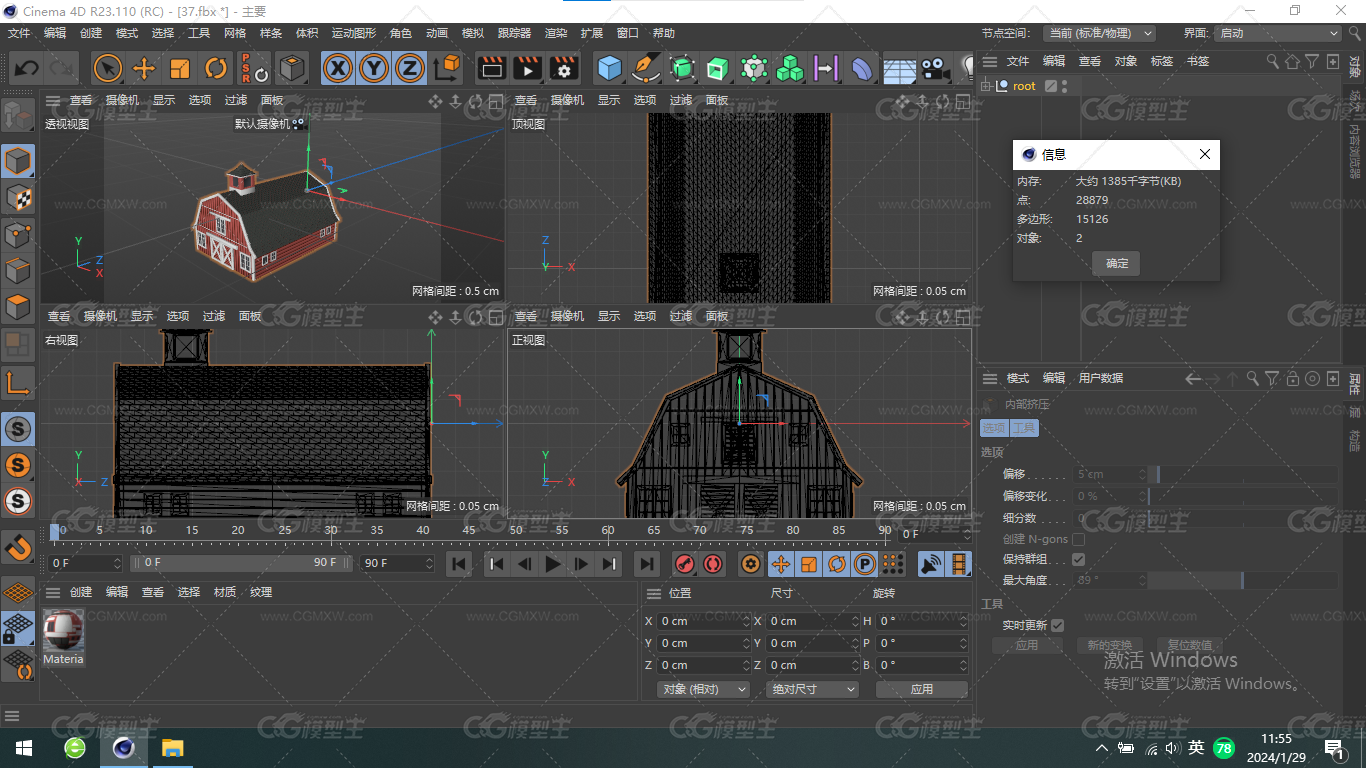Click the Camera object icon in toolbar
The width and height of the screenshot is (1366, 768).
point(935,68)
